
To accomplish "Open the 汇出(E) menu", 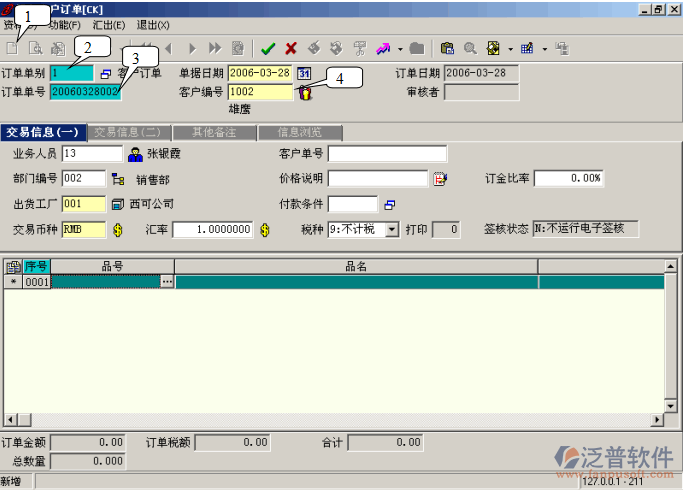I will [109, 25].
